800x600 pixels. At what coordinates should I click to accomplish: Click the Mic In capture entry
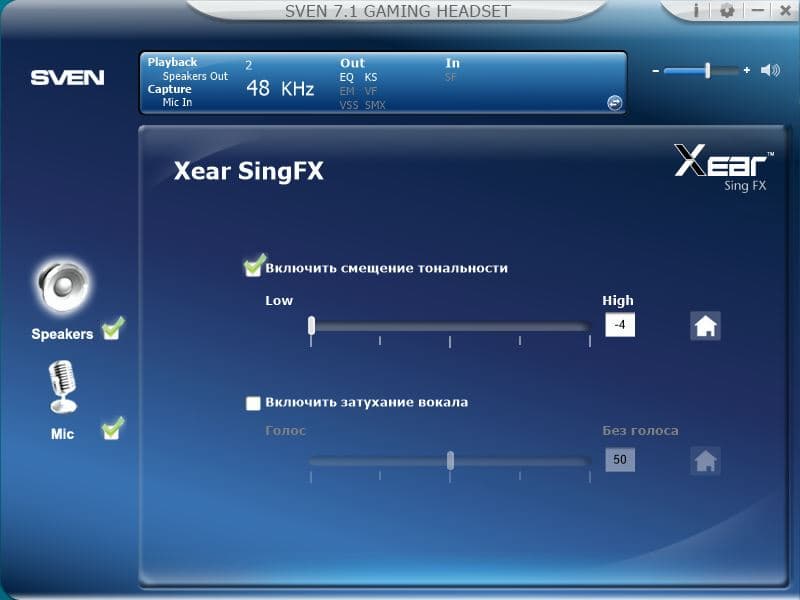(177, 102)
